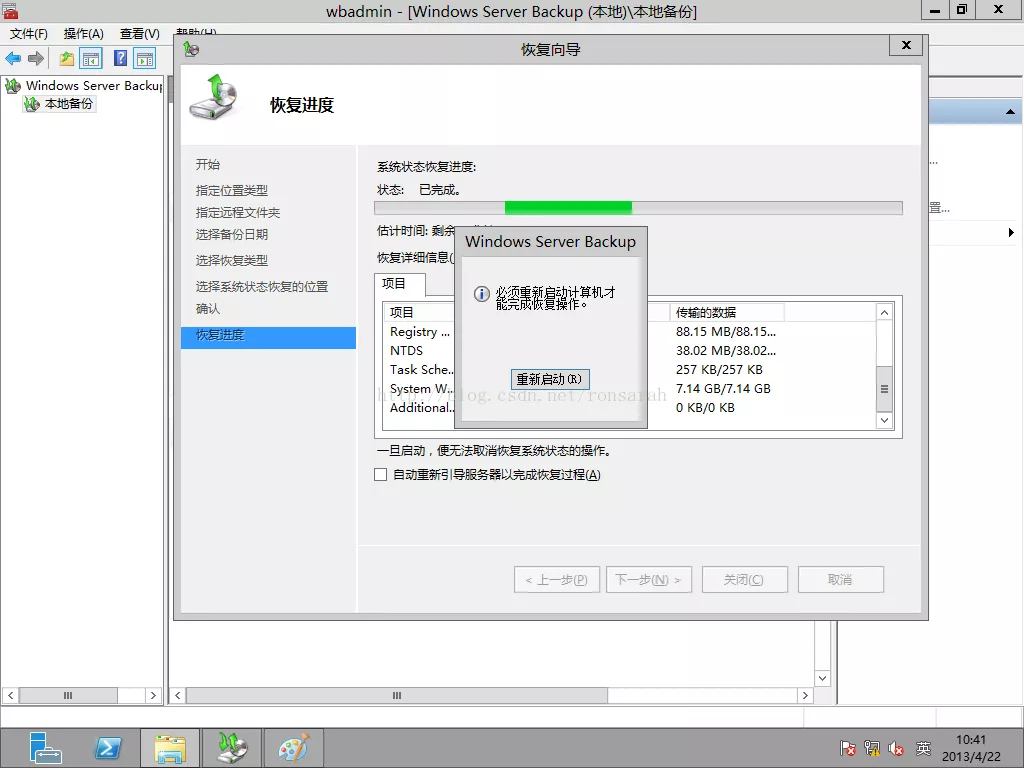Open the 文件(F) menu
Screen dimensions: 1024x768
[29, 34]
